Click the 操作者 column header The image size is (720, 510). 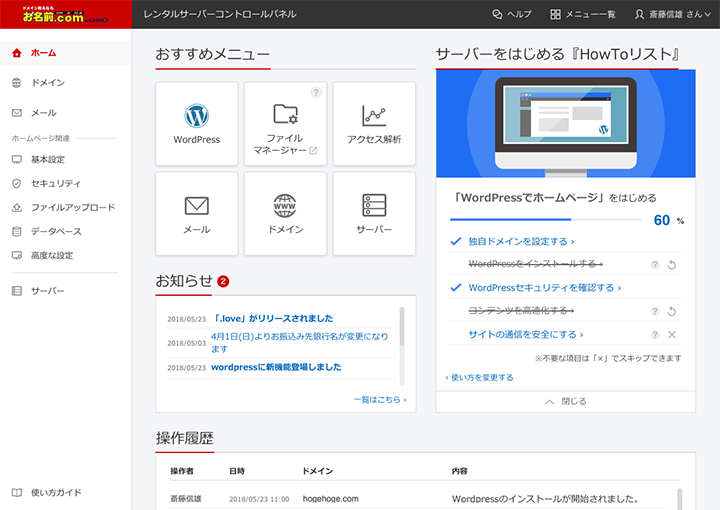[182, 471]
